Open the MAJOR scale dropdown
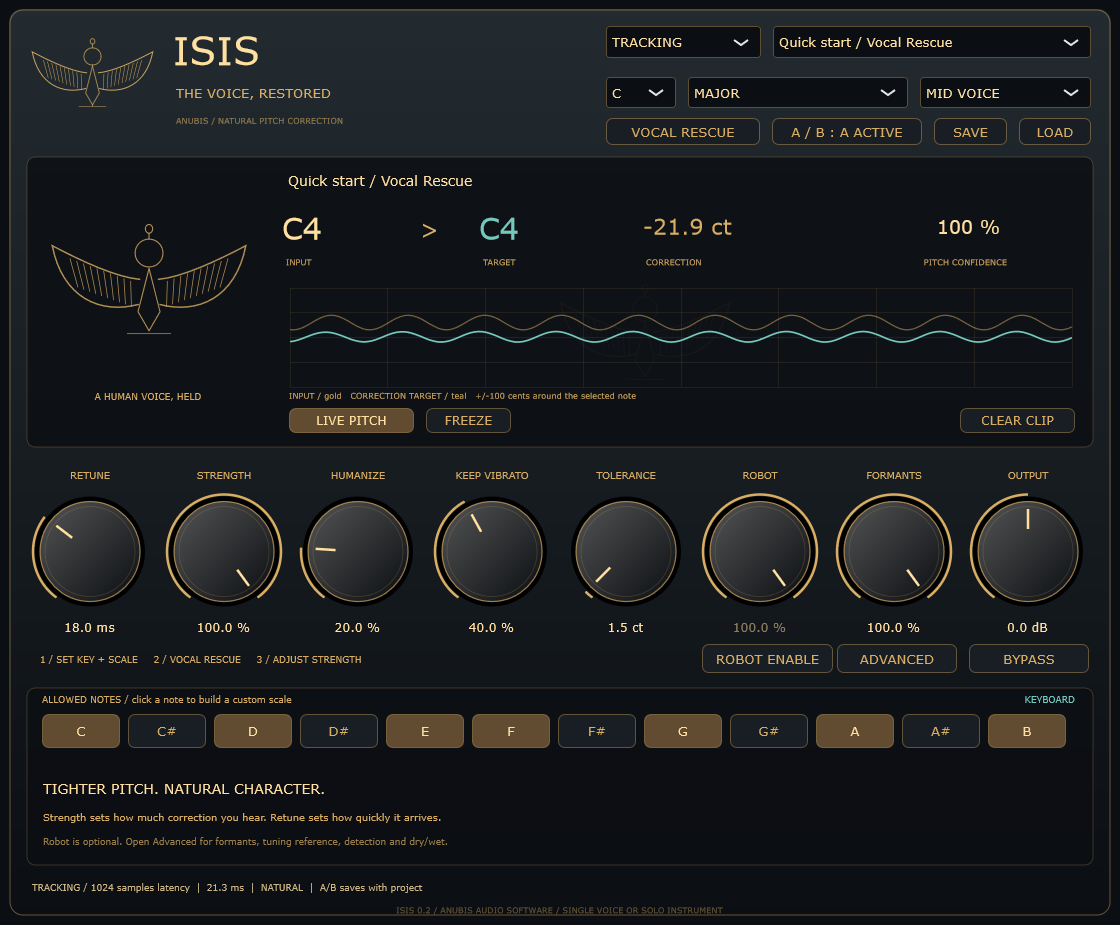The height and width of the screenshot is (925, 1120). pyautogui.click(x=797, y=93)
